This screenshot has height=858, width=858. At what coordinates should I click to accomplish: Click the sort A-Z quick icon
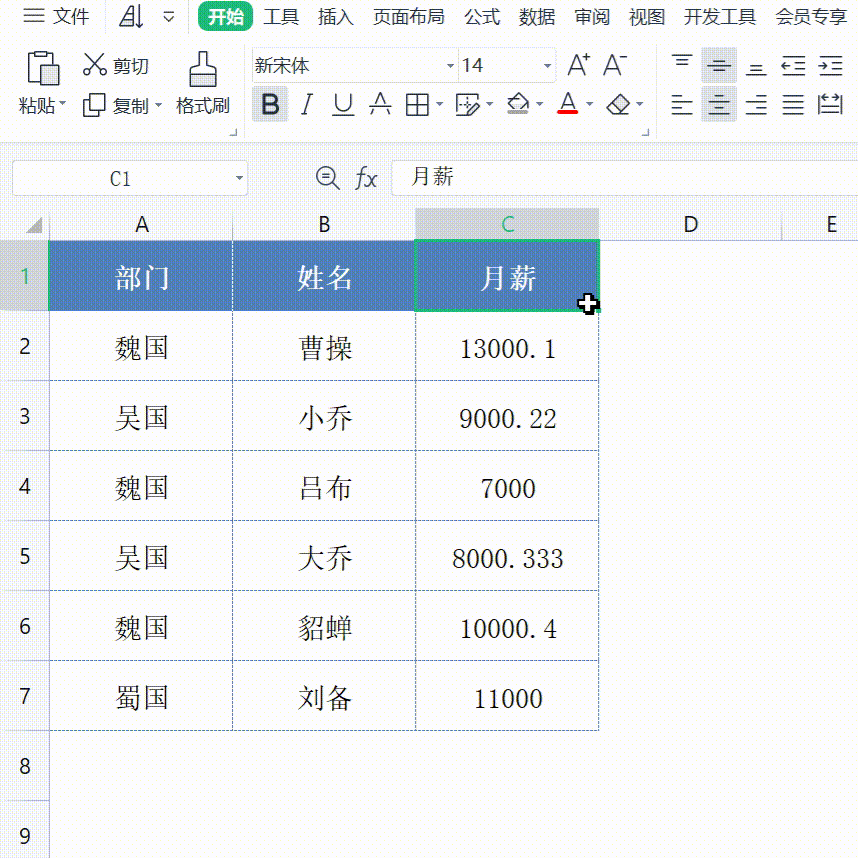tap(131, 16)
